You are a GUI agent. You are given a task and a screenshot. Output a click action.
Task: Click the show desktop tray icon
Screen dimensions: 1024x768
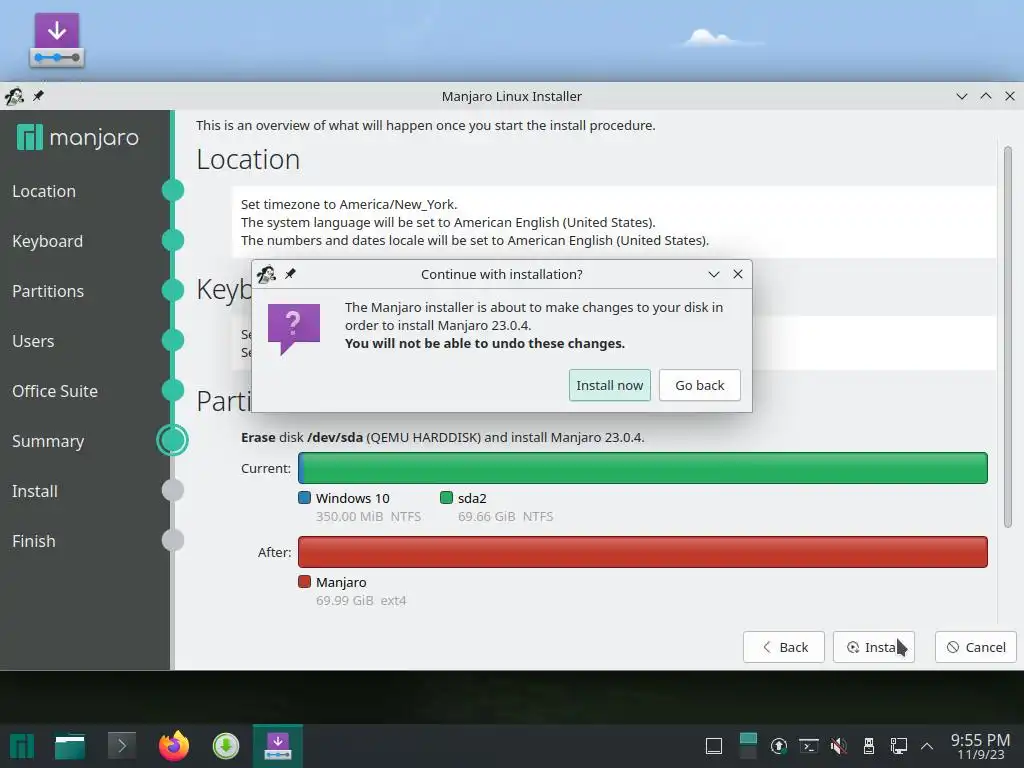point(714,746)
